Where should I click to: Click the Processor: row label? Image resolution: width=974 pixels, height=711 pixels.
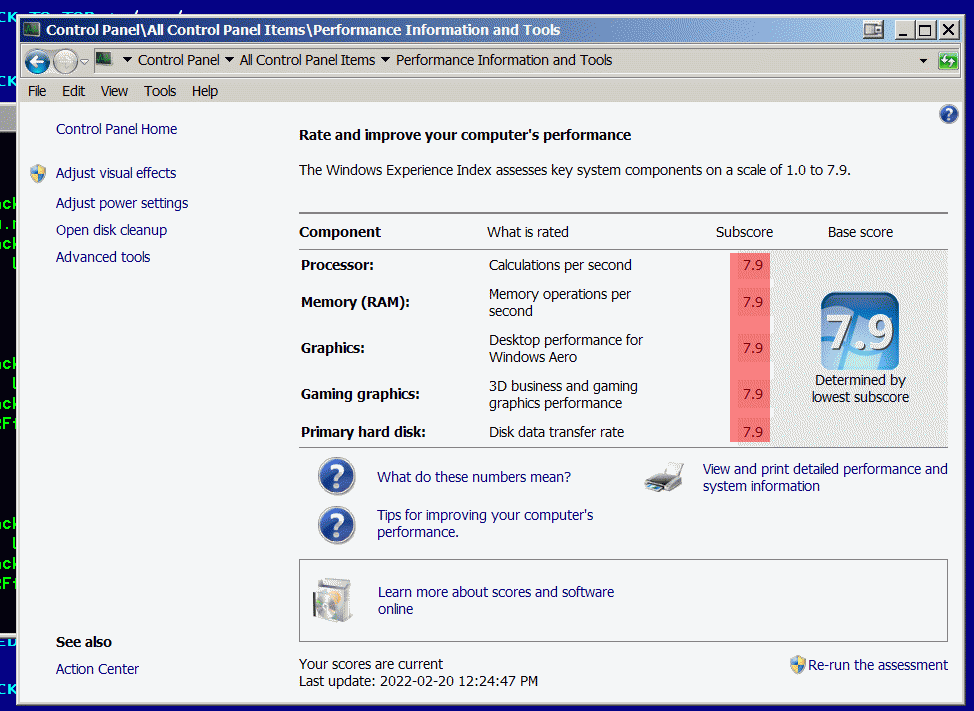(337, 265)
